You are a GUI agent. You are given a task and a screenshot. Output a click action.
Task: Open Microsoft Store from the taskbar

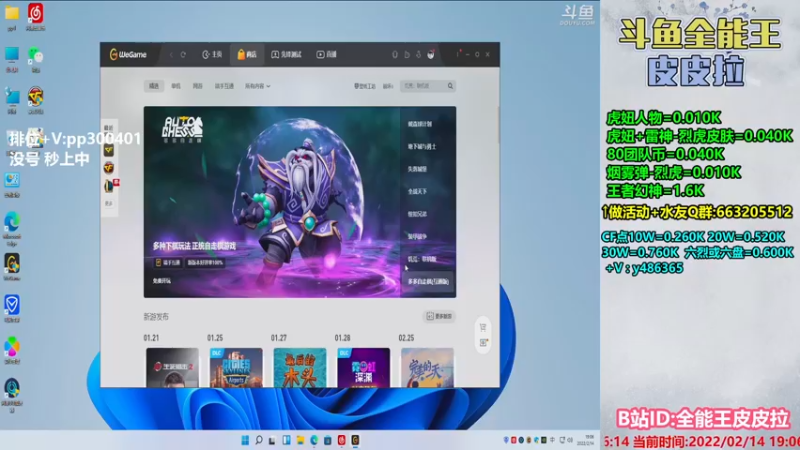pyautogui.click(x=328, y=440)
